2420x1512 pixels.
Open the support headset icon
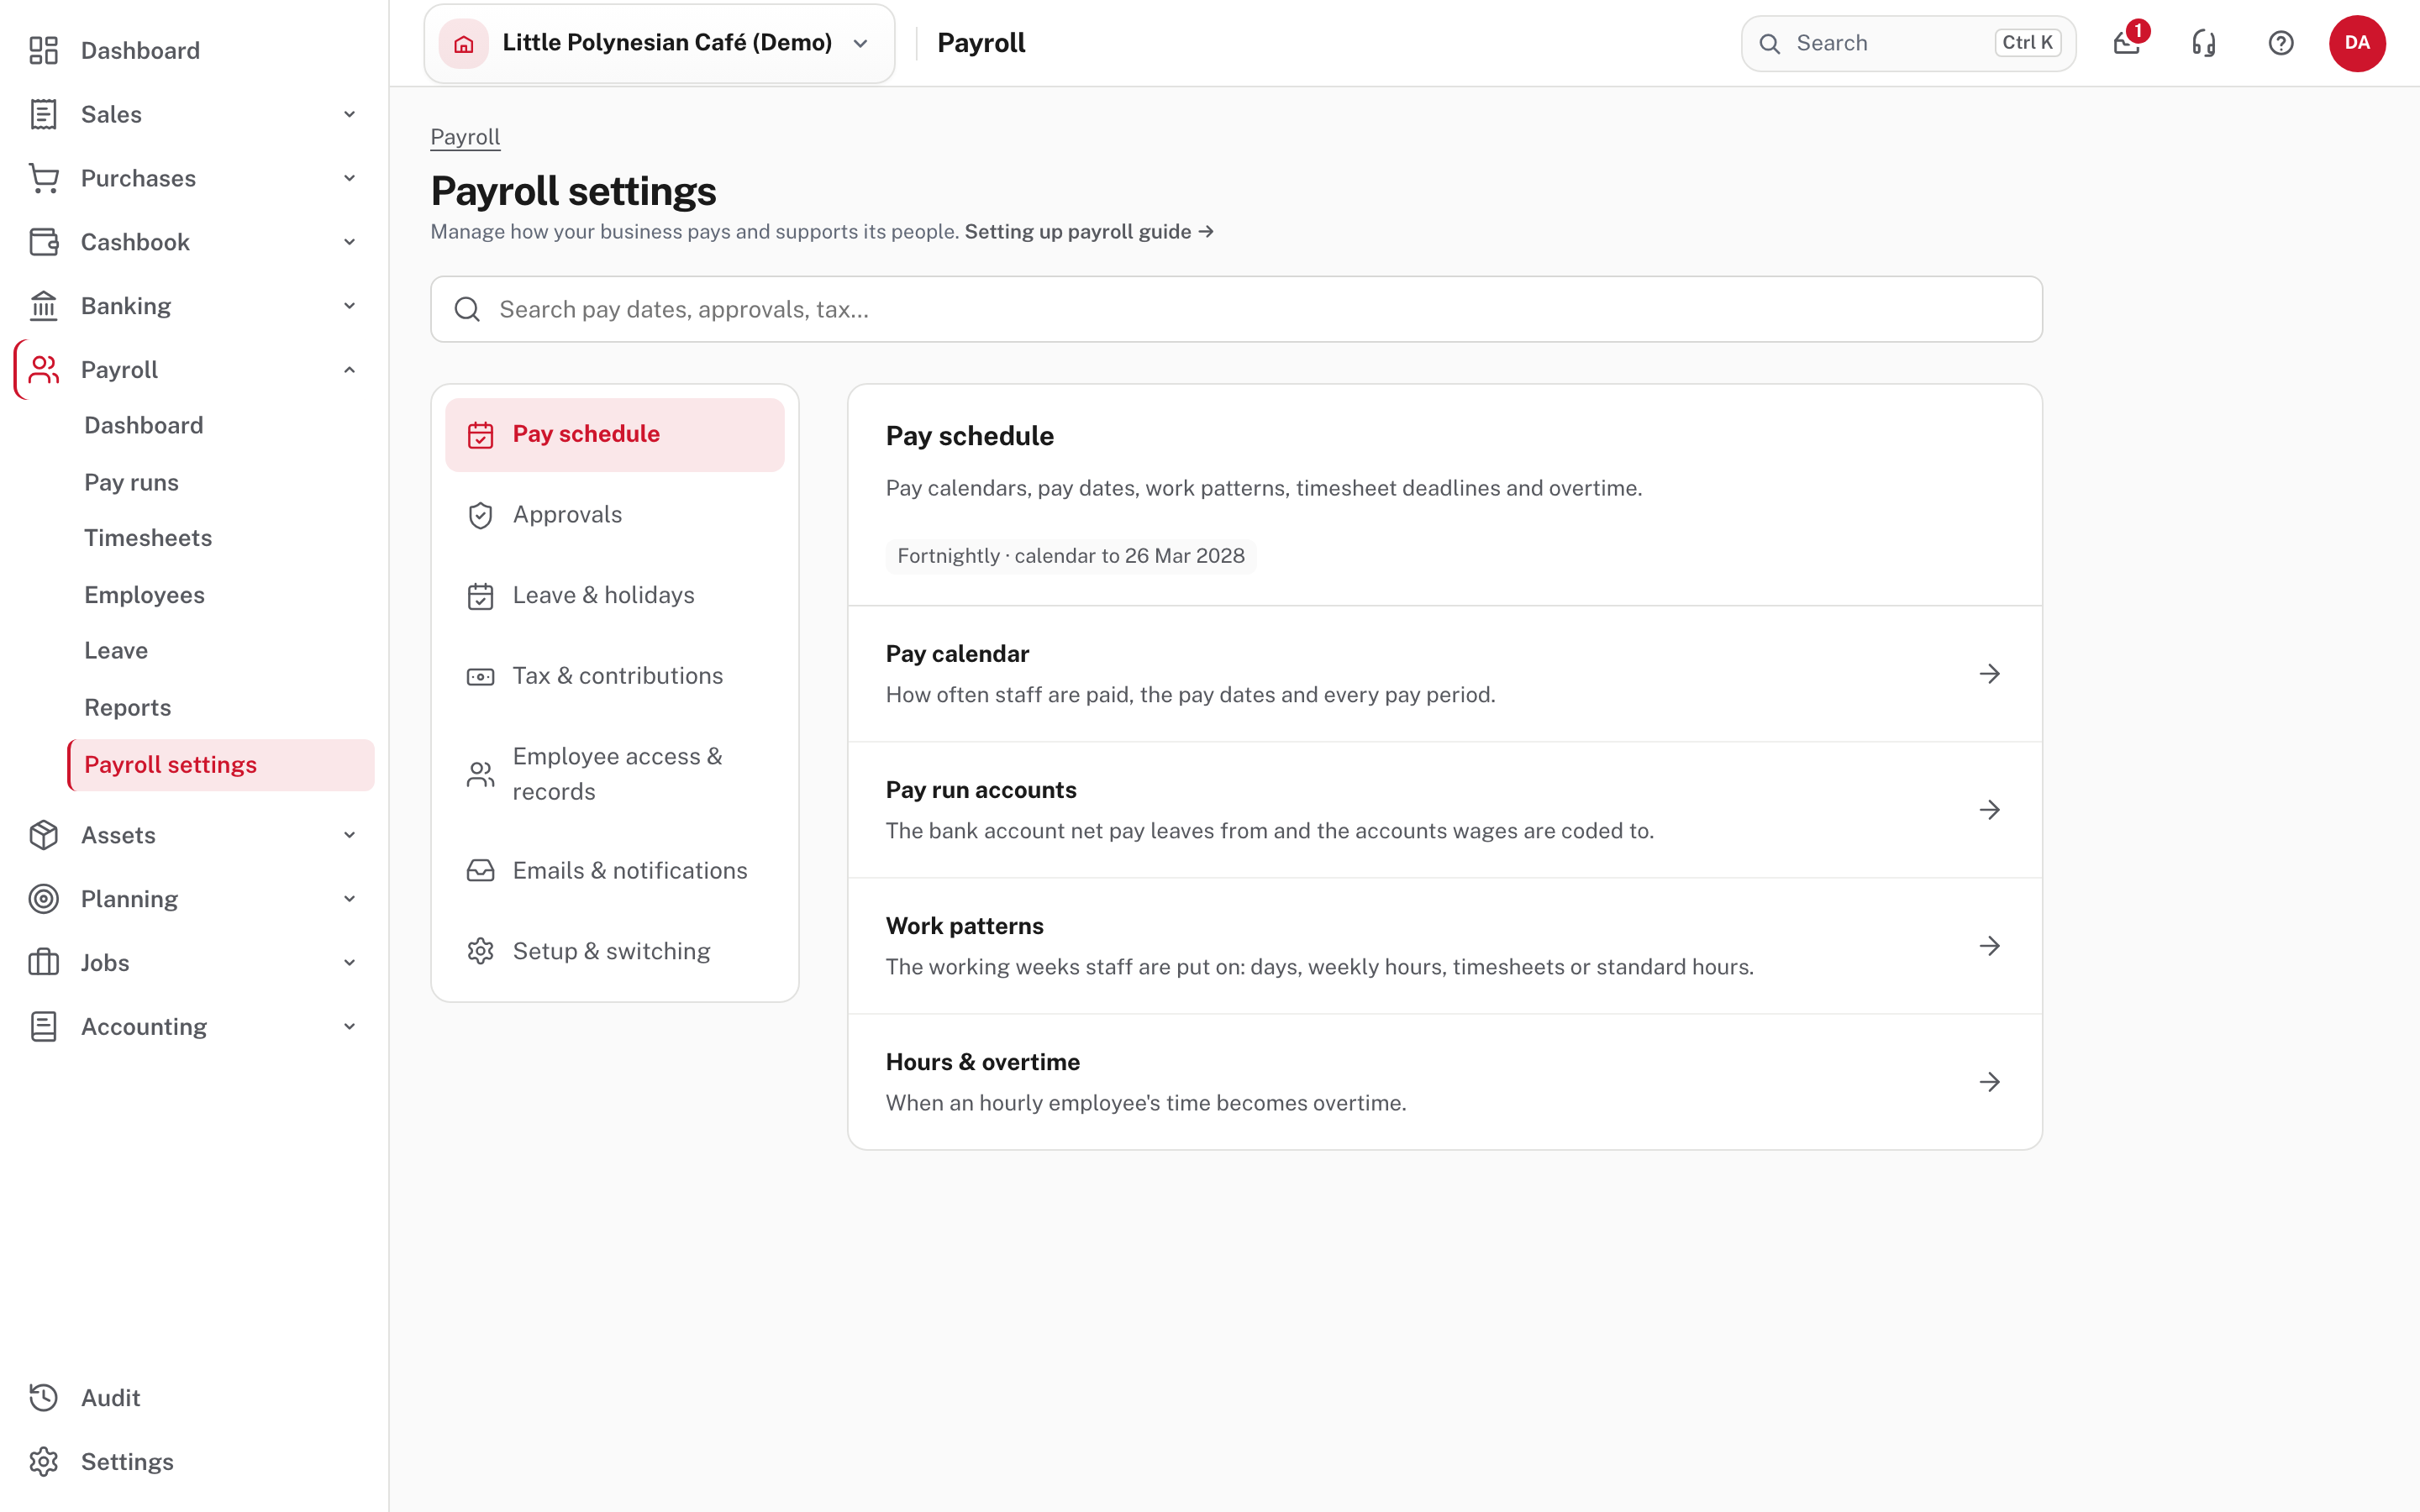coord(2204,43)
